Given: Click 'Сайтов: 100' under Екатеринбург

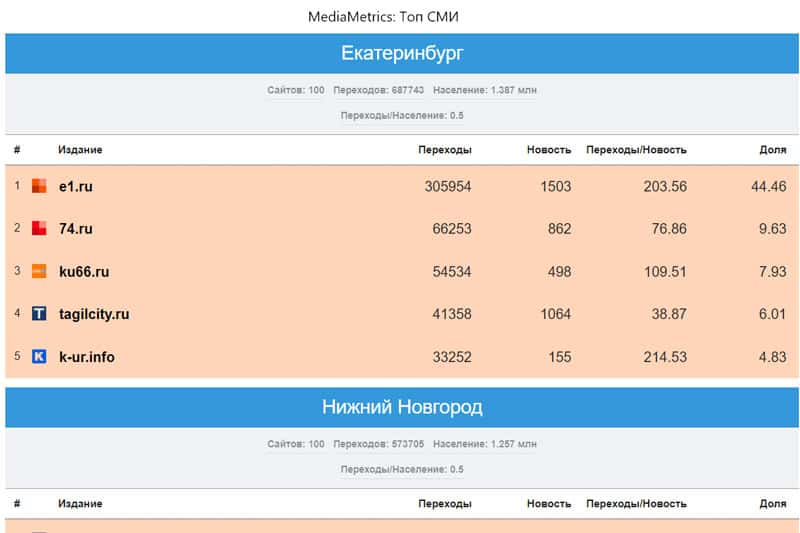Looking at the screenshot, I should click(x=296, y=90).
